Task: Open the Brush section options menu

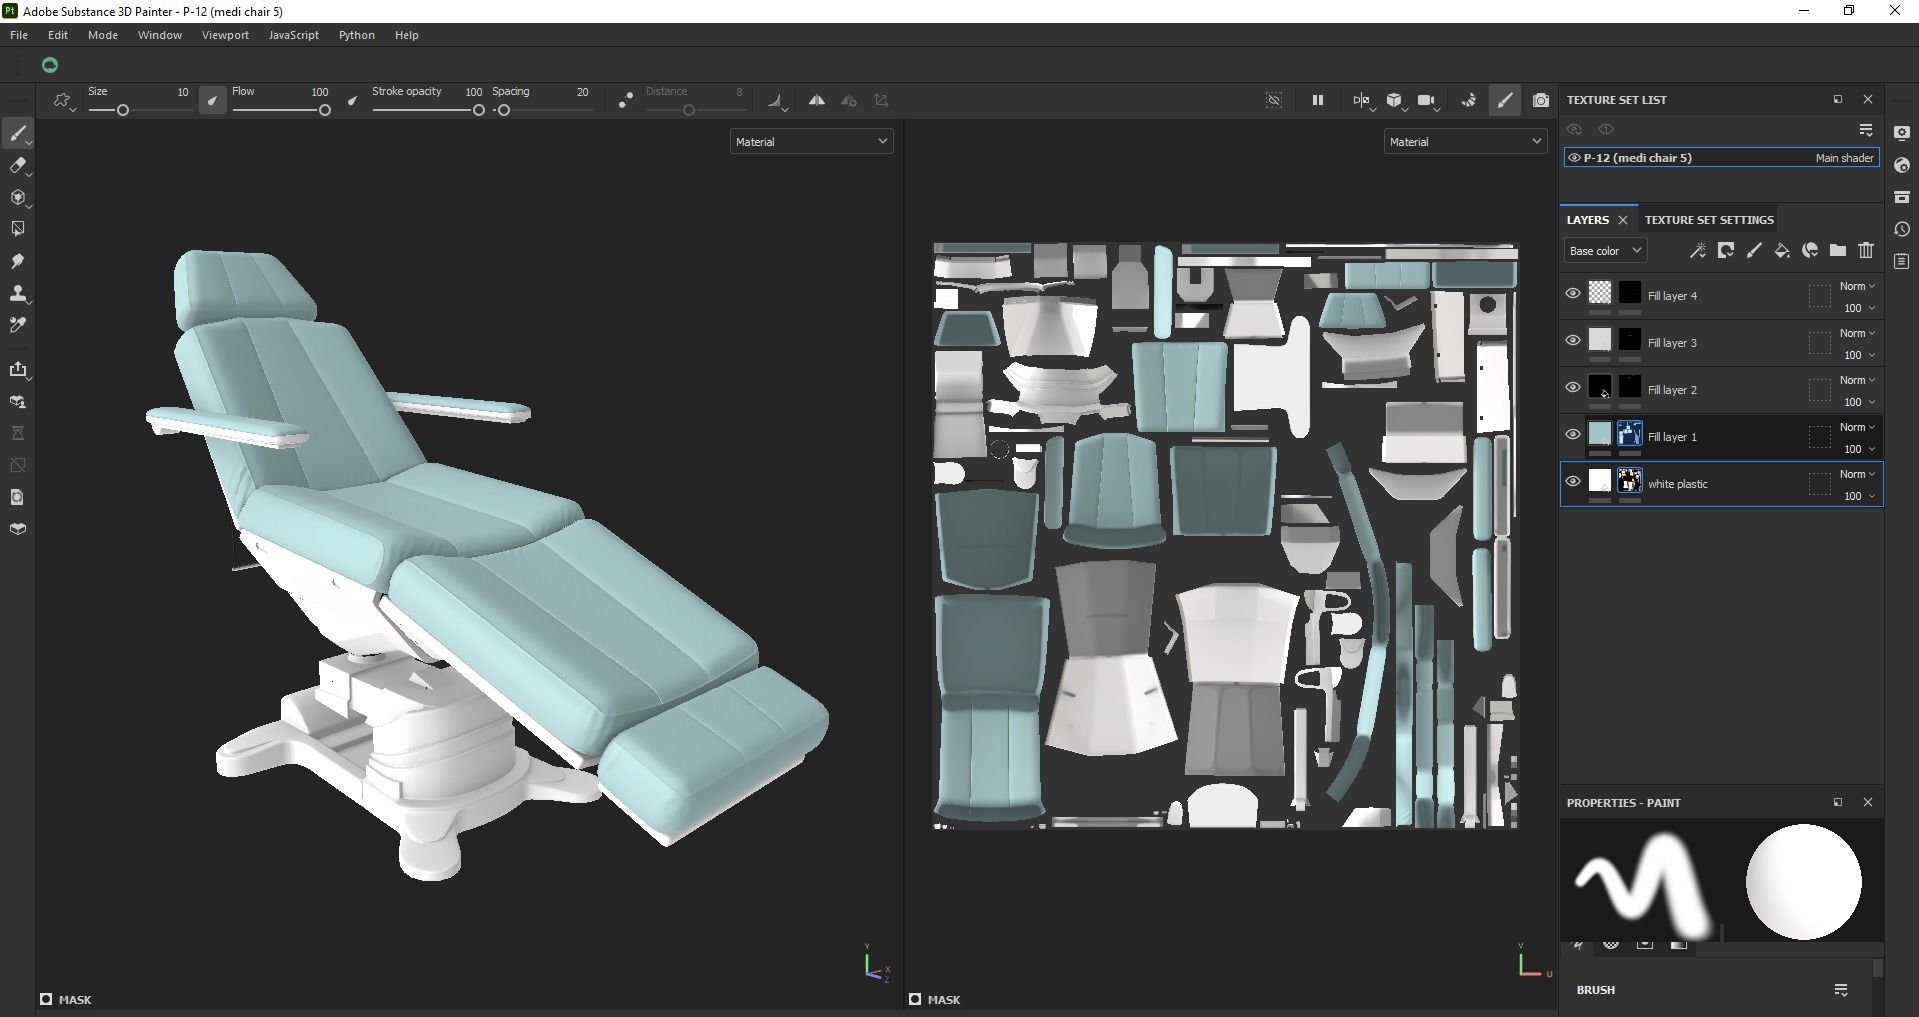Action: (x=1841, y=990)
